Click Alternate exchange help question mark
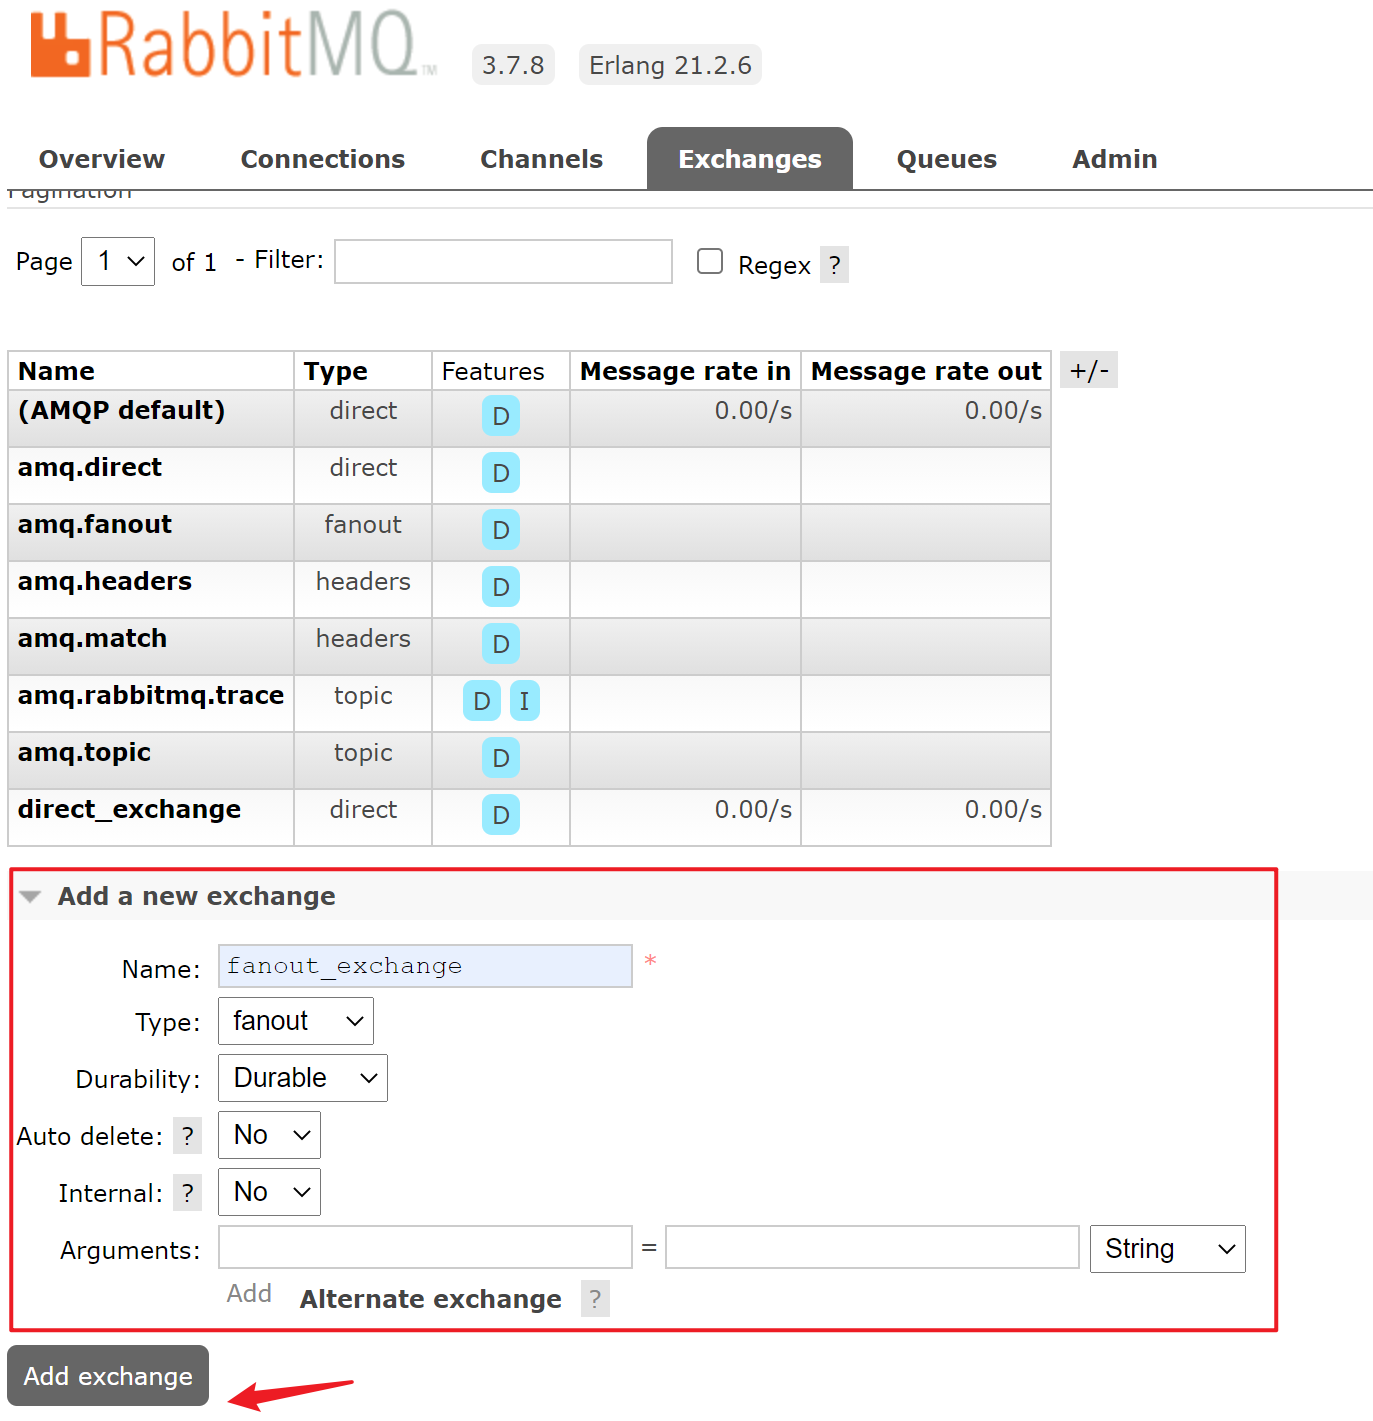Screen dimensions: 1373x1421 pyautogui.click(x=595, y=1299)
